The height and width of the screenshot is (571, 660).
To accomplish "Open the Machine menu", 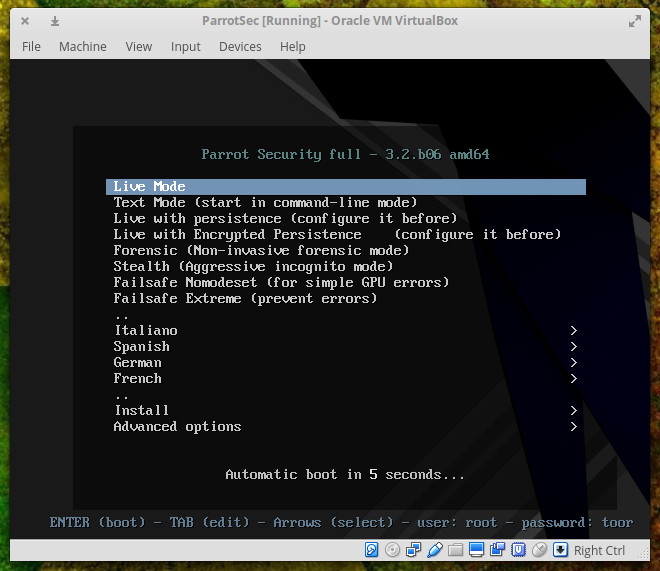I will (82, 46).
